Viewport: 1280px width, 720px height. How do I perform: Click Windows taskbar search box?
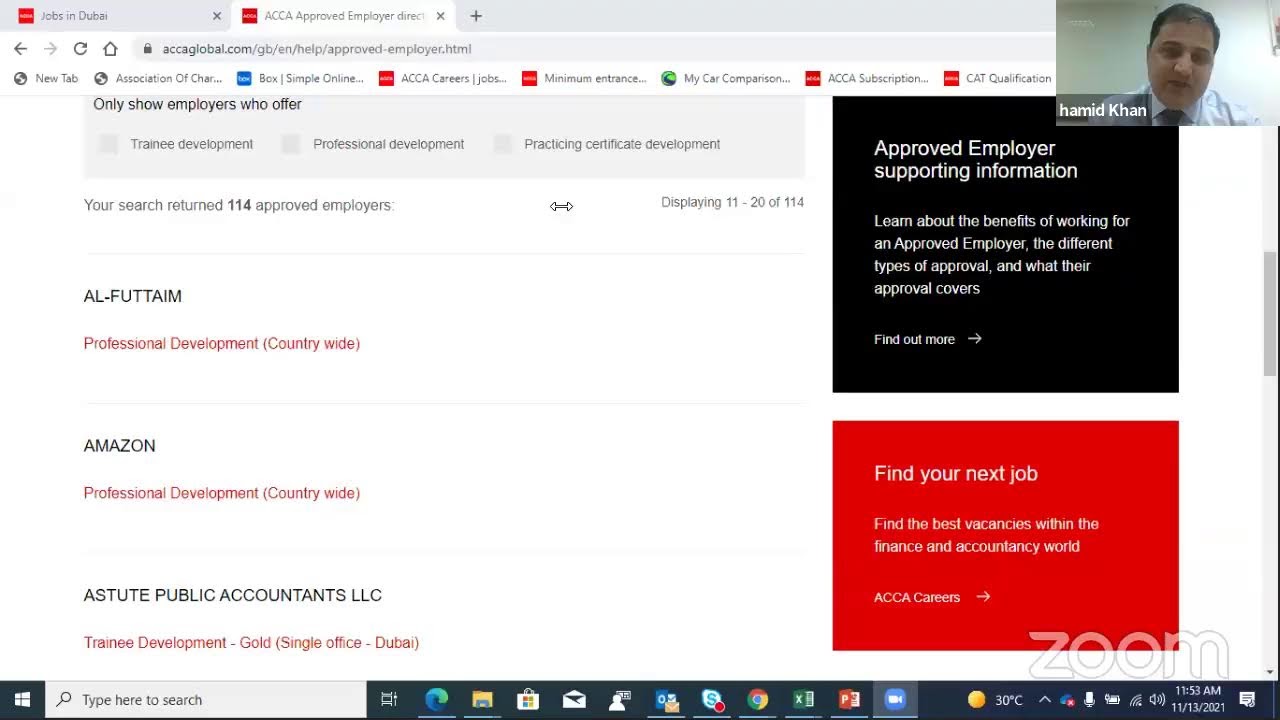[207, 699]
